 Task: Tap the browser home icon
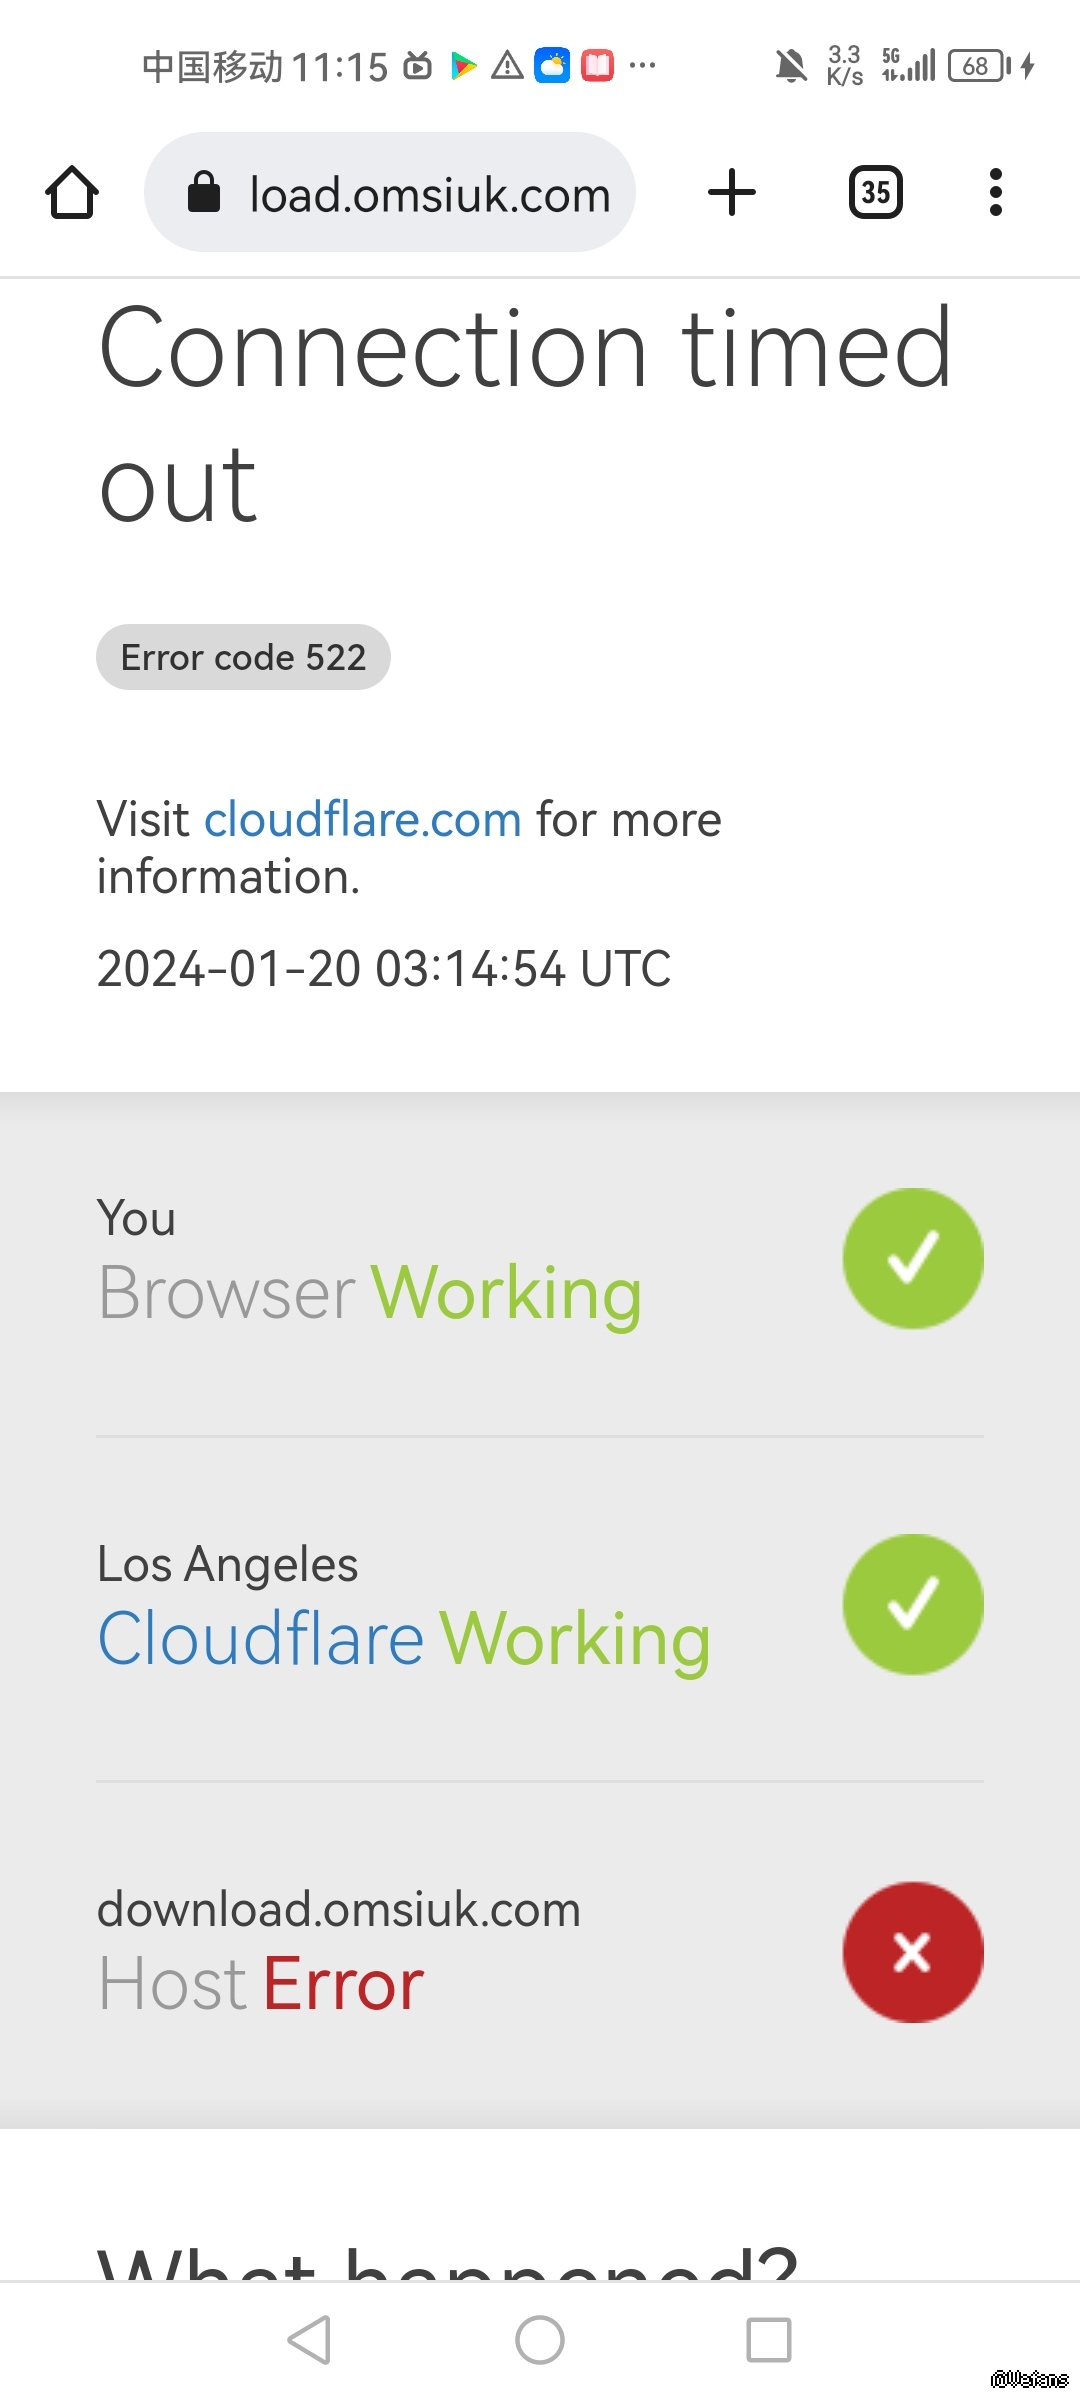tap(72, 192)
